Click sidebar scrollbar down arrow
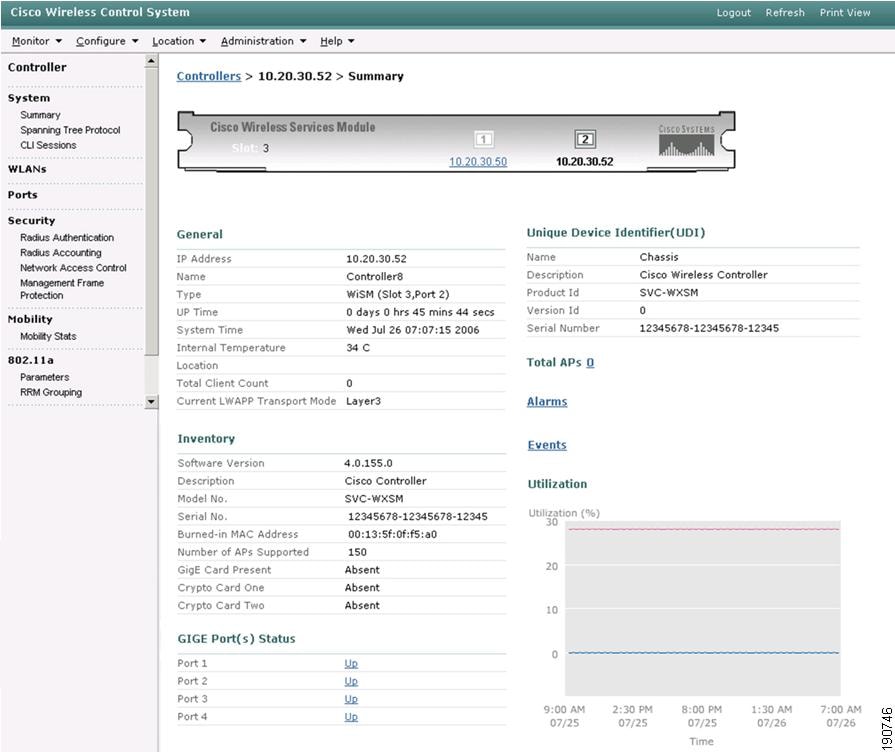895x752 pixels. click(x=151, y=401)
